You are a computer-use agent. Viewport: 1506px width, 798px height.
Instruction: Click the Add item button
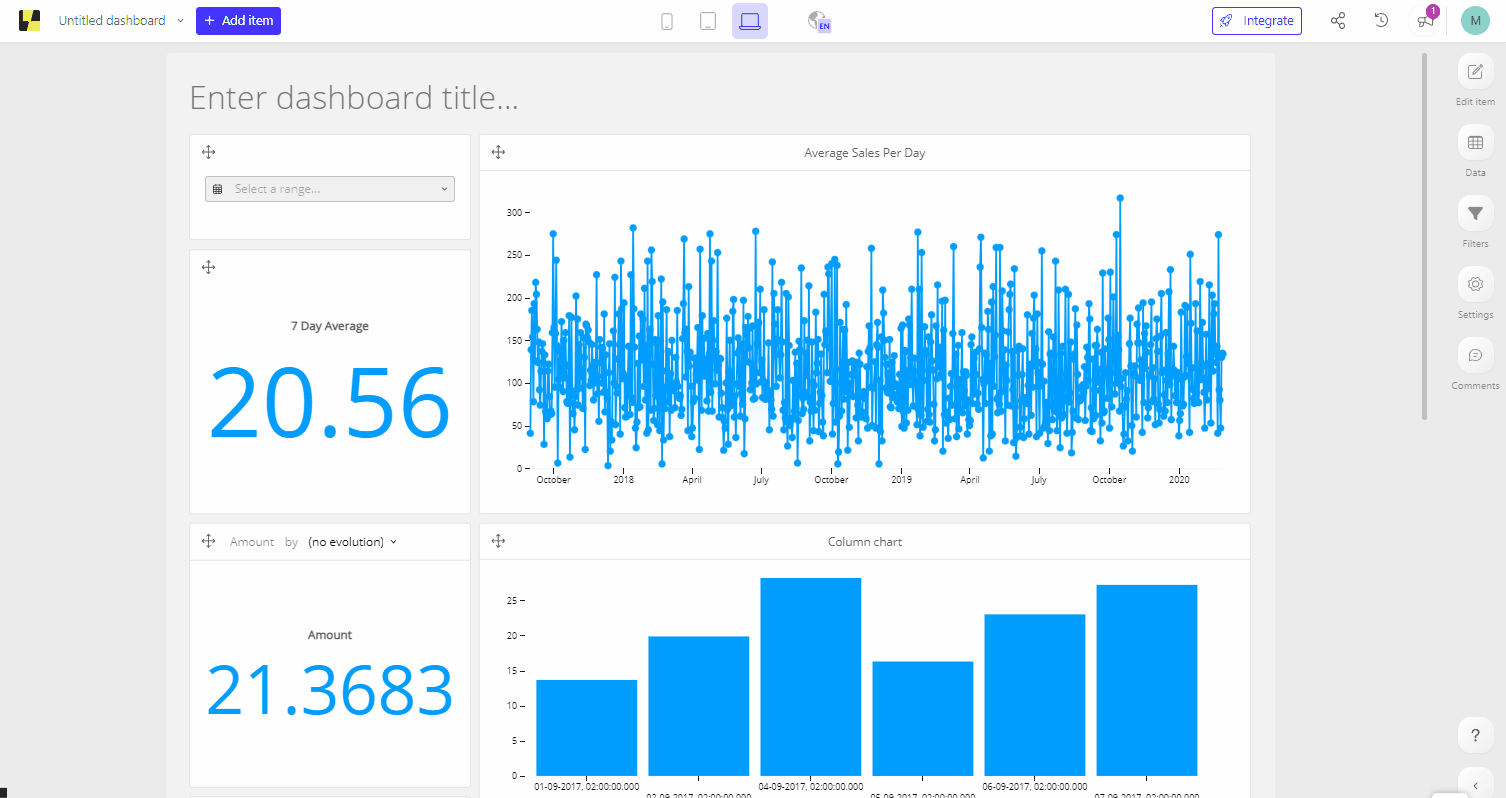[x=238, y=21]
